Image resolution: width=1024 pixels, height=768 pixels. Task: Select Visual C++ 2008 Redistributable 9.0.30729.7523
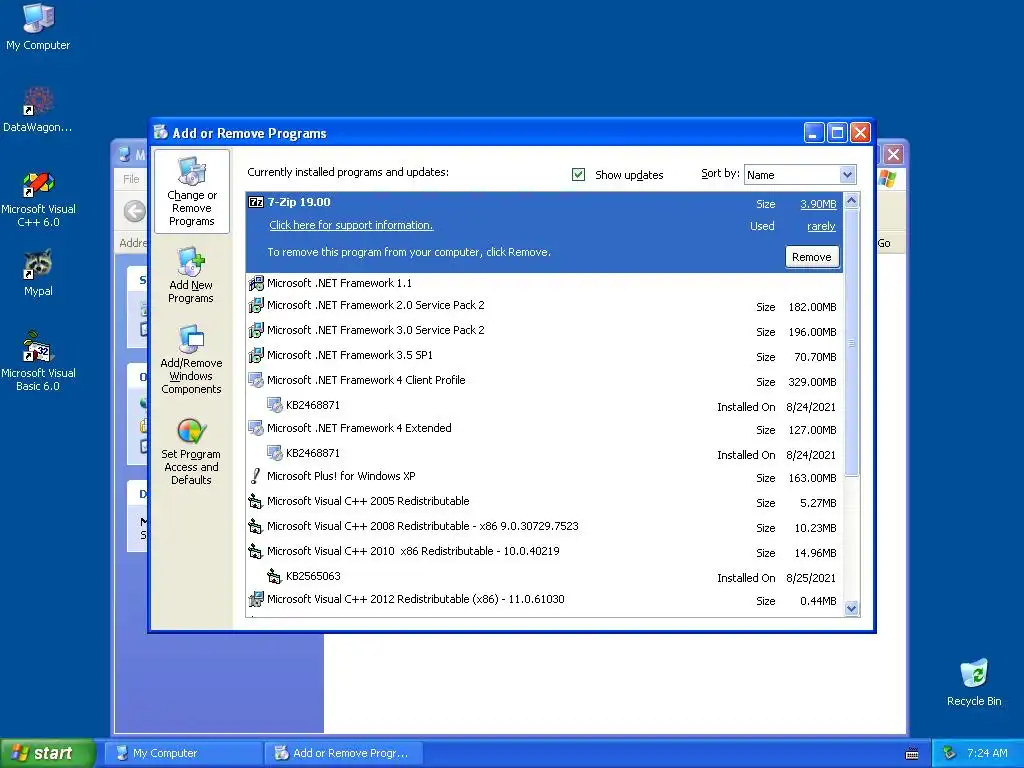[x=545, y=527]
